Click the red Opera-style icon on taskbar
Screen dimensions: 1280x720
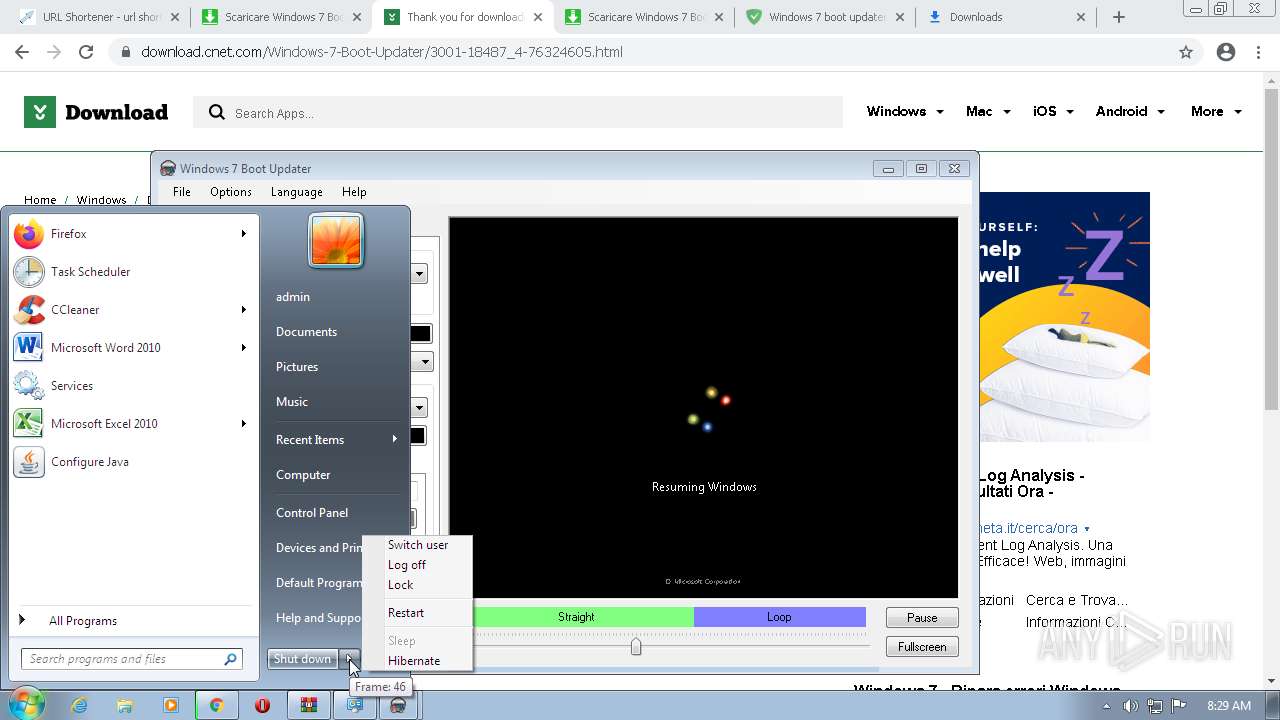click(x=262, y=705)
